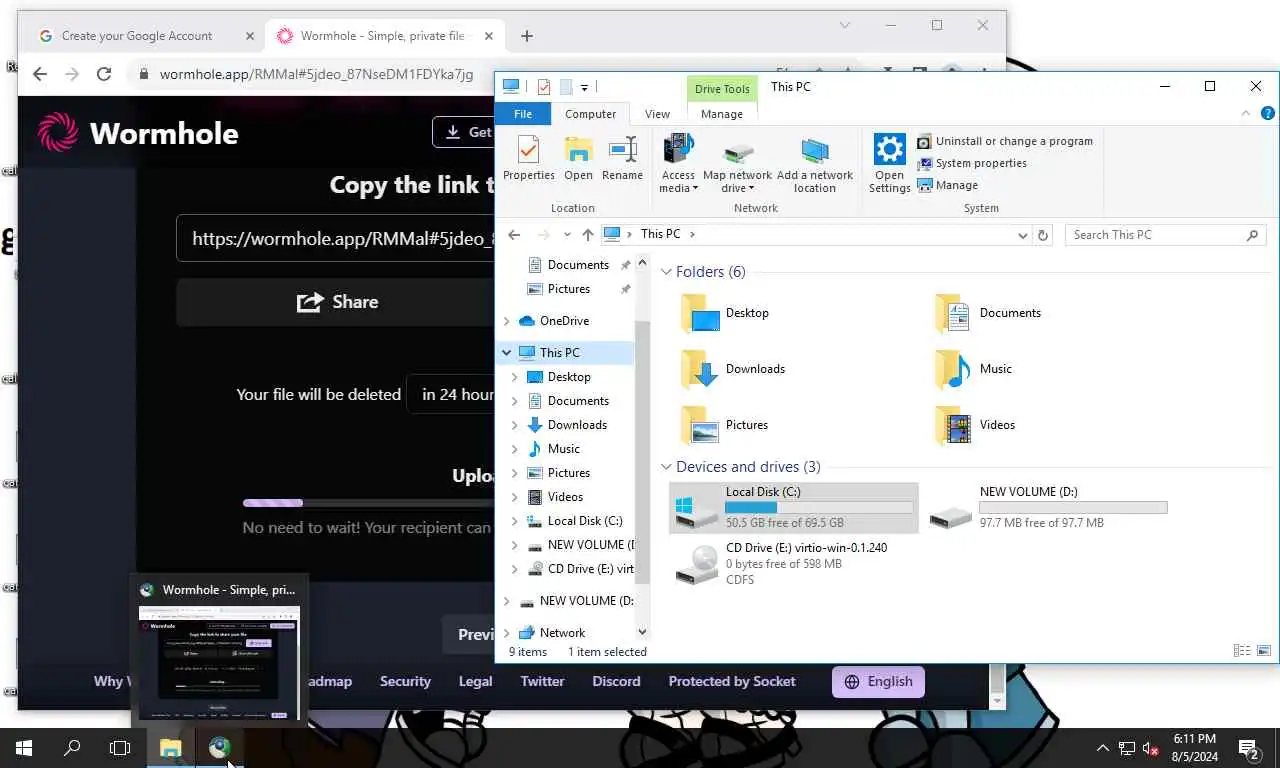Click the Open folder icon in ribbon
1280x768 pixels.
coord(578,159)
